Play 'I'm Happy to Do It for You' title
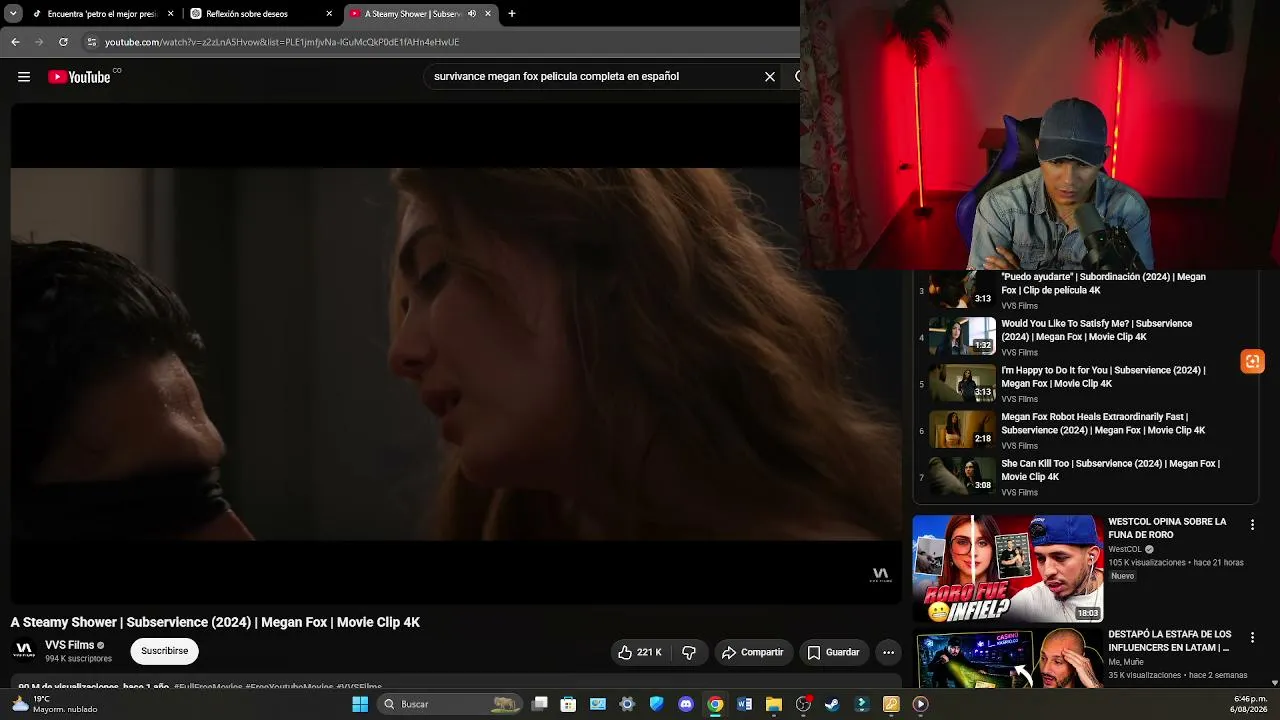This screenshot has width=1280, height=720. (x=1103, y=377)
